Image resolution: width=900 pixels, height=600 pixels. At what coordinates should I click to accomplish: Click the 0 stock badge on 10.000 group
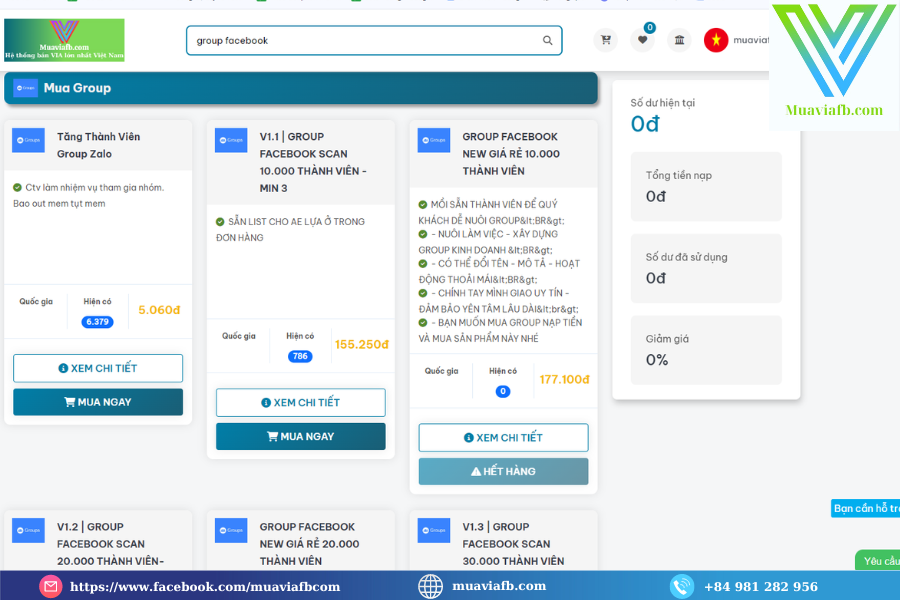point(503,392)
